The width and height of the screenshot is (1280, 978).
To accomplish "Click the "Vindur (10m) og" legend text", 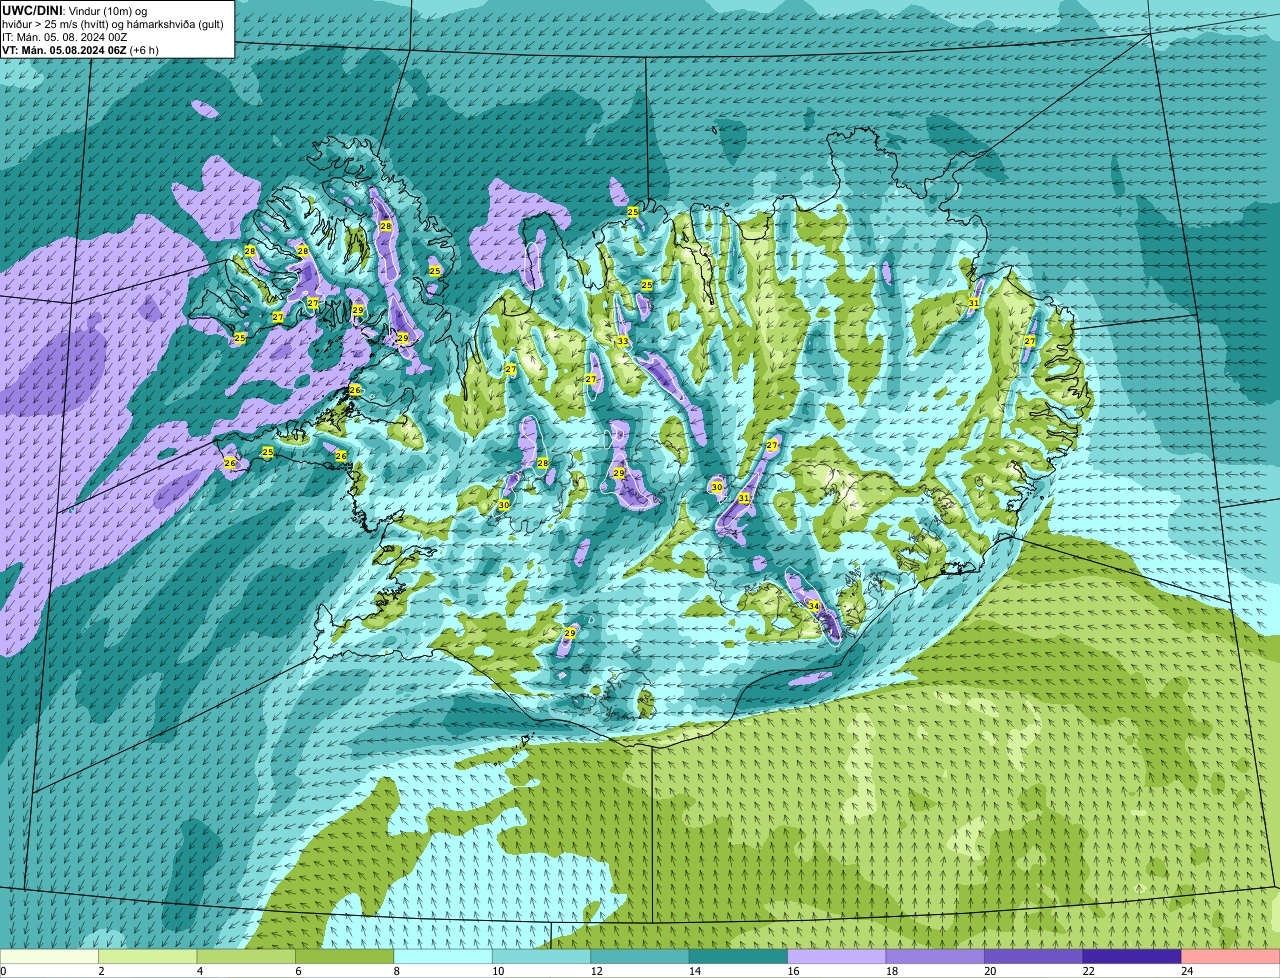I will pos(108,10).
